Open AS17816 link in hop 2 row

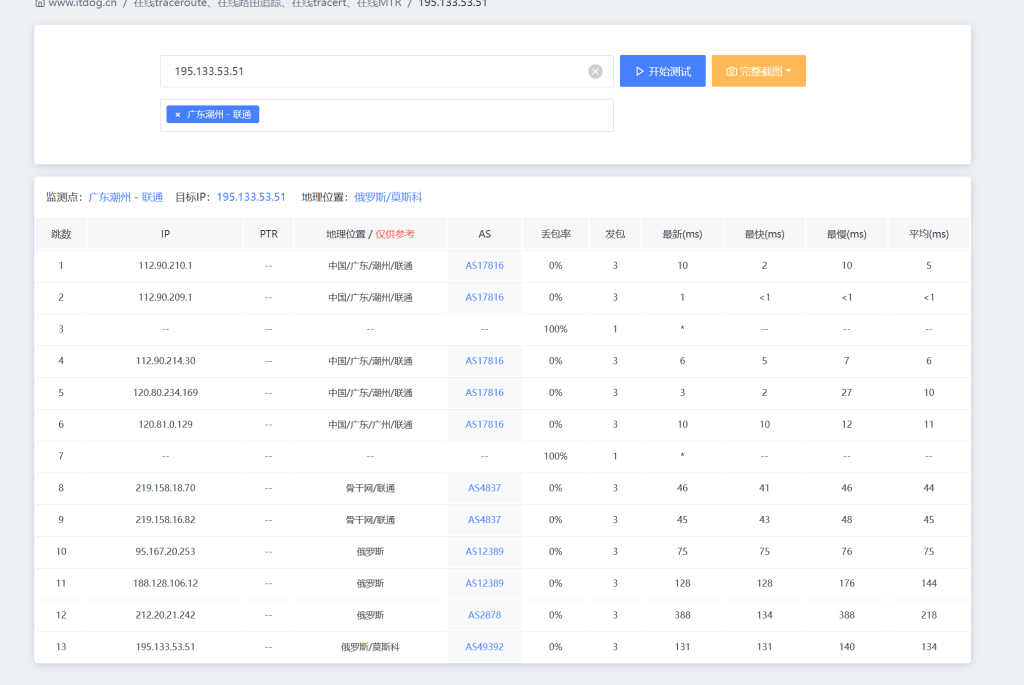(484, 297)
